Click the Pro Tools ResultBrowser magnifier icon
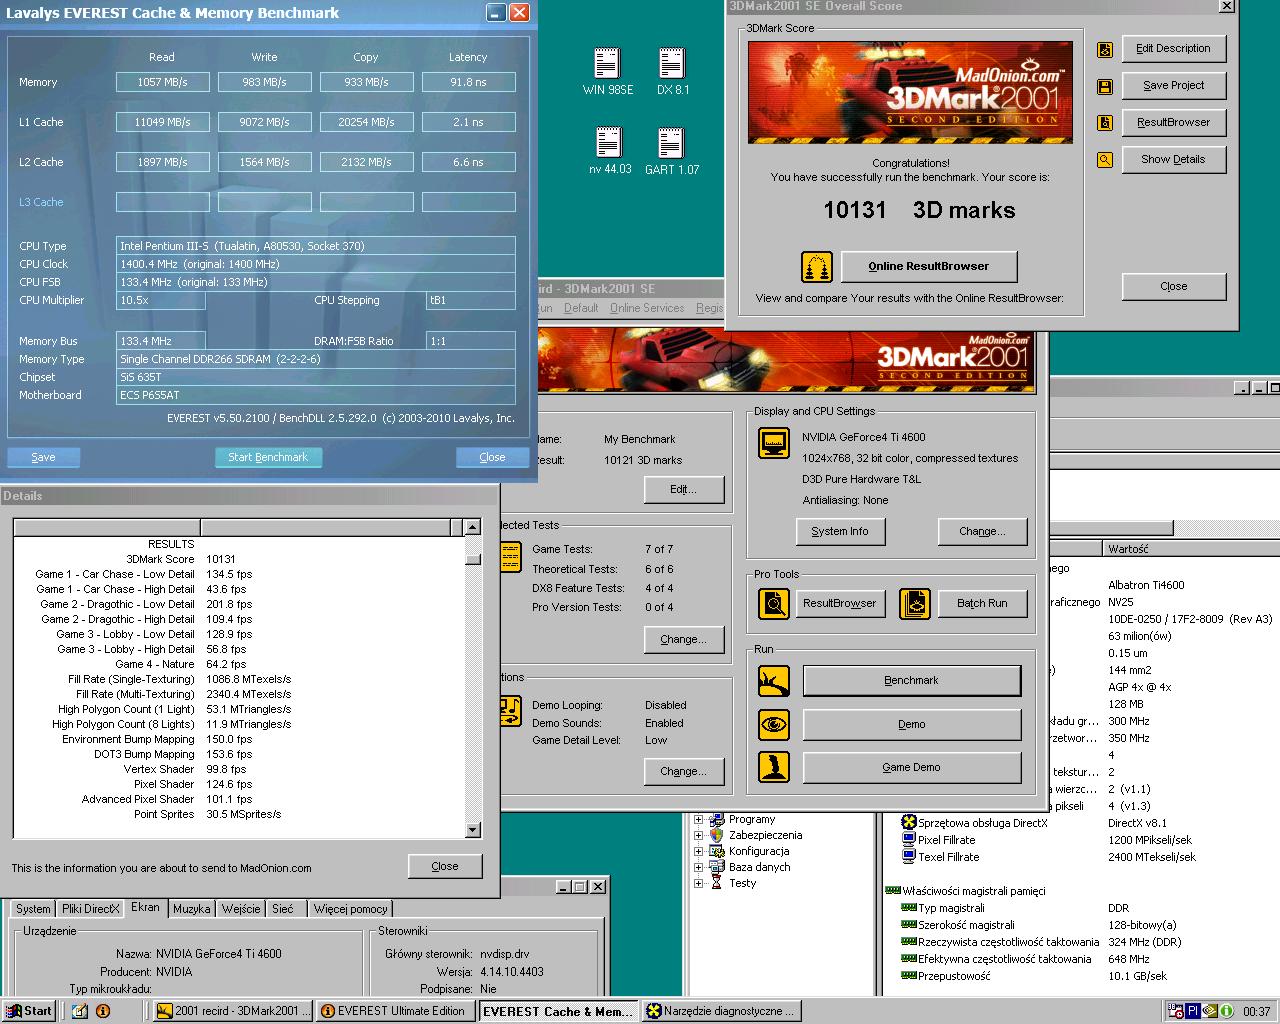This screenshot has height=1024, width=1280. tap(773, 603)
